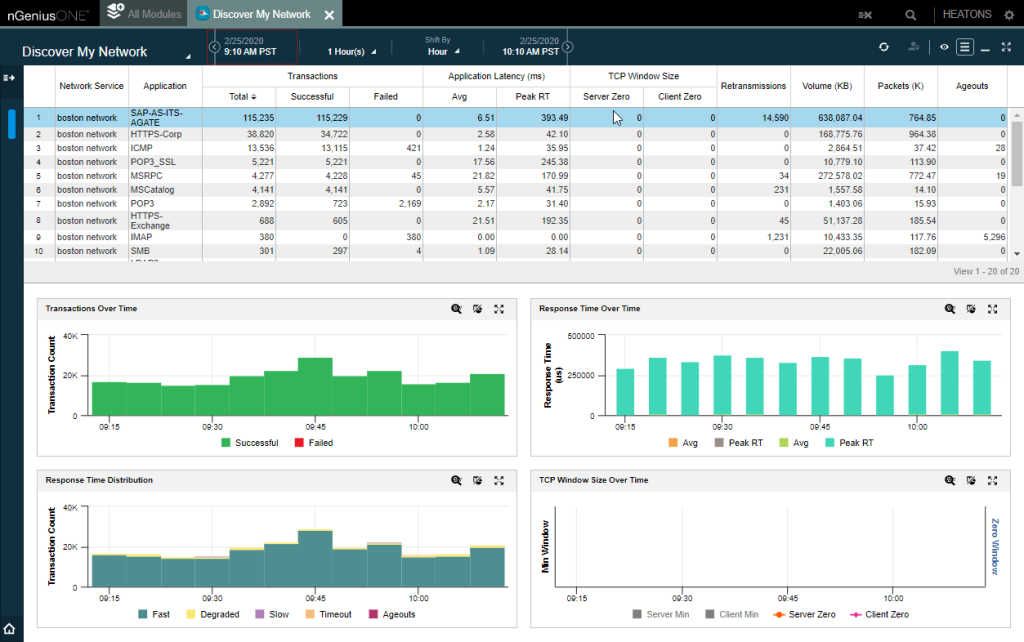Zoom the TCP Window Size Over Time chart

(950, 481)
